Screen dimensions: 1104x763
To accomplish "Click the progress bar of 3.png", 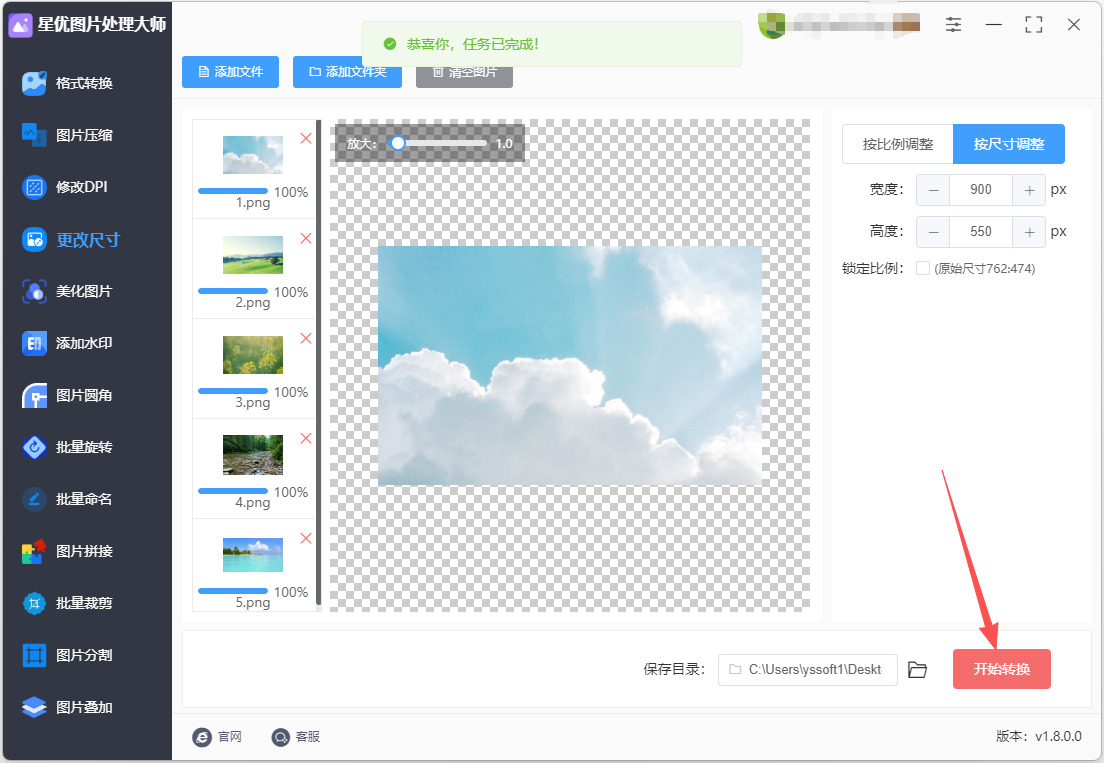I will pyautogui.click(x=233, y=391).
